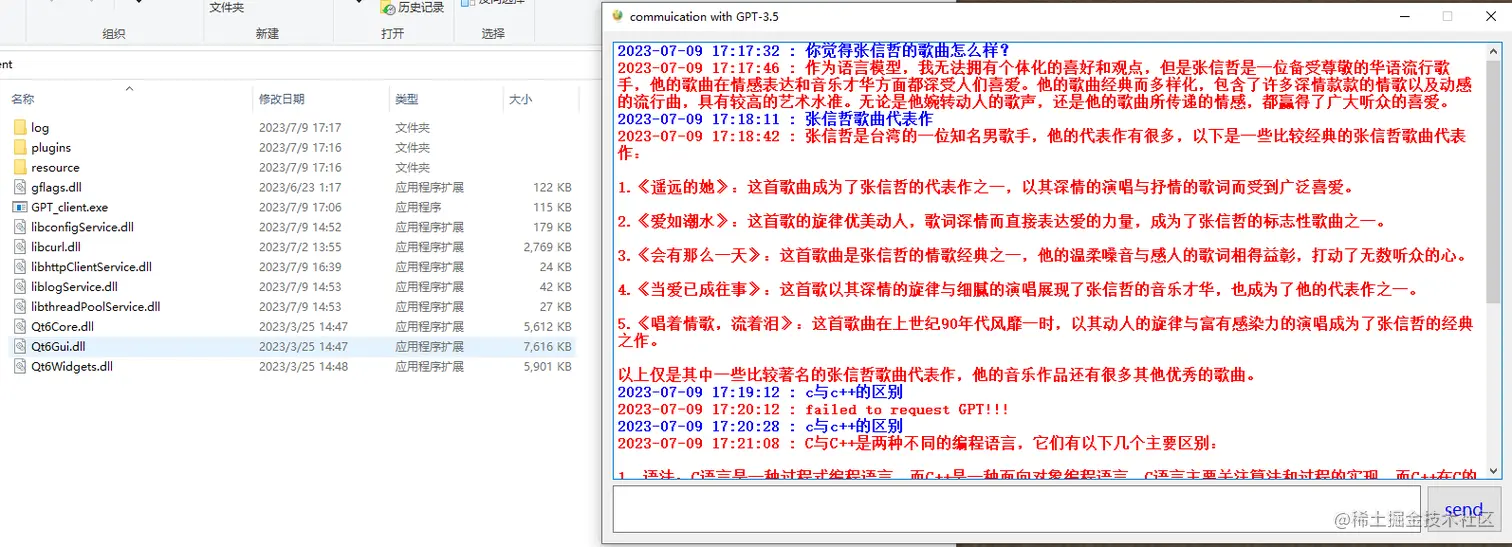
Task: Select the file name libthreadPoolService.dll
Action: [x=95, y=307]
